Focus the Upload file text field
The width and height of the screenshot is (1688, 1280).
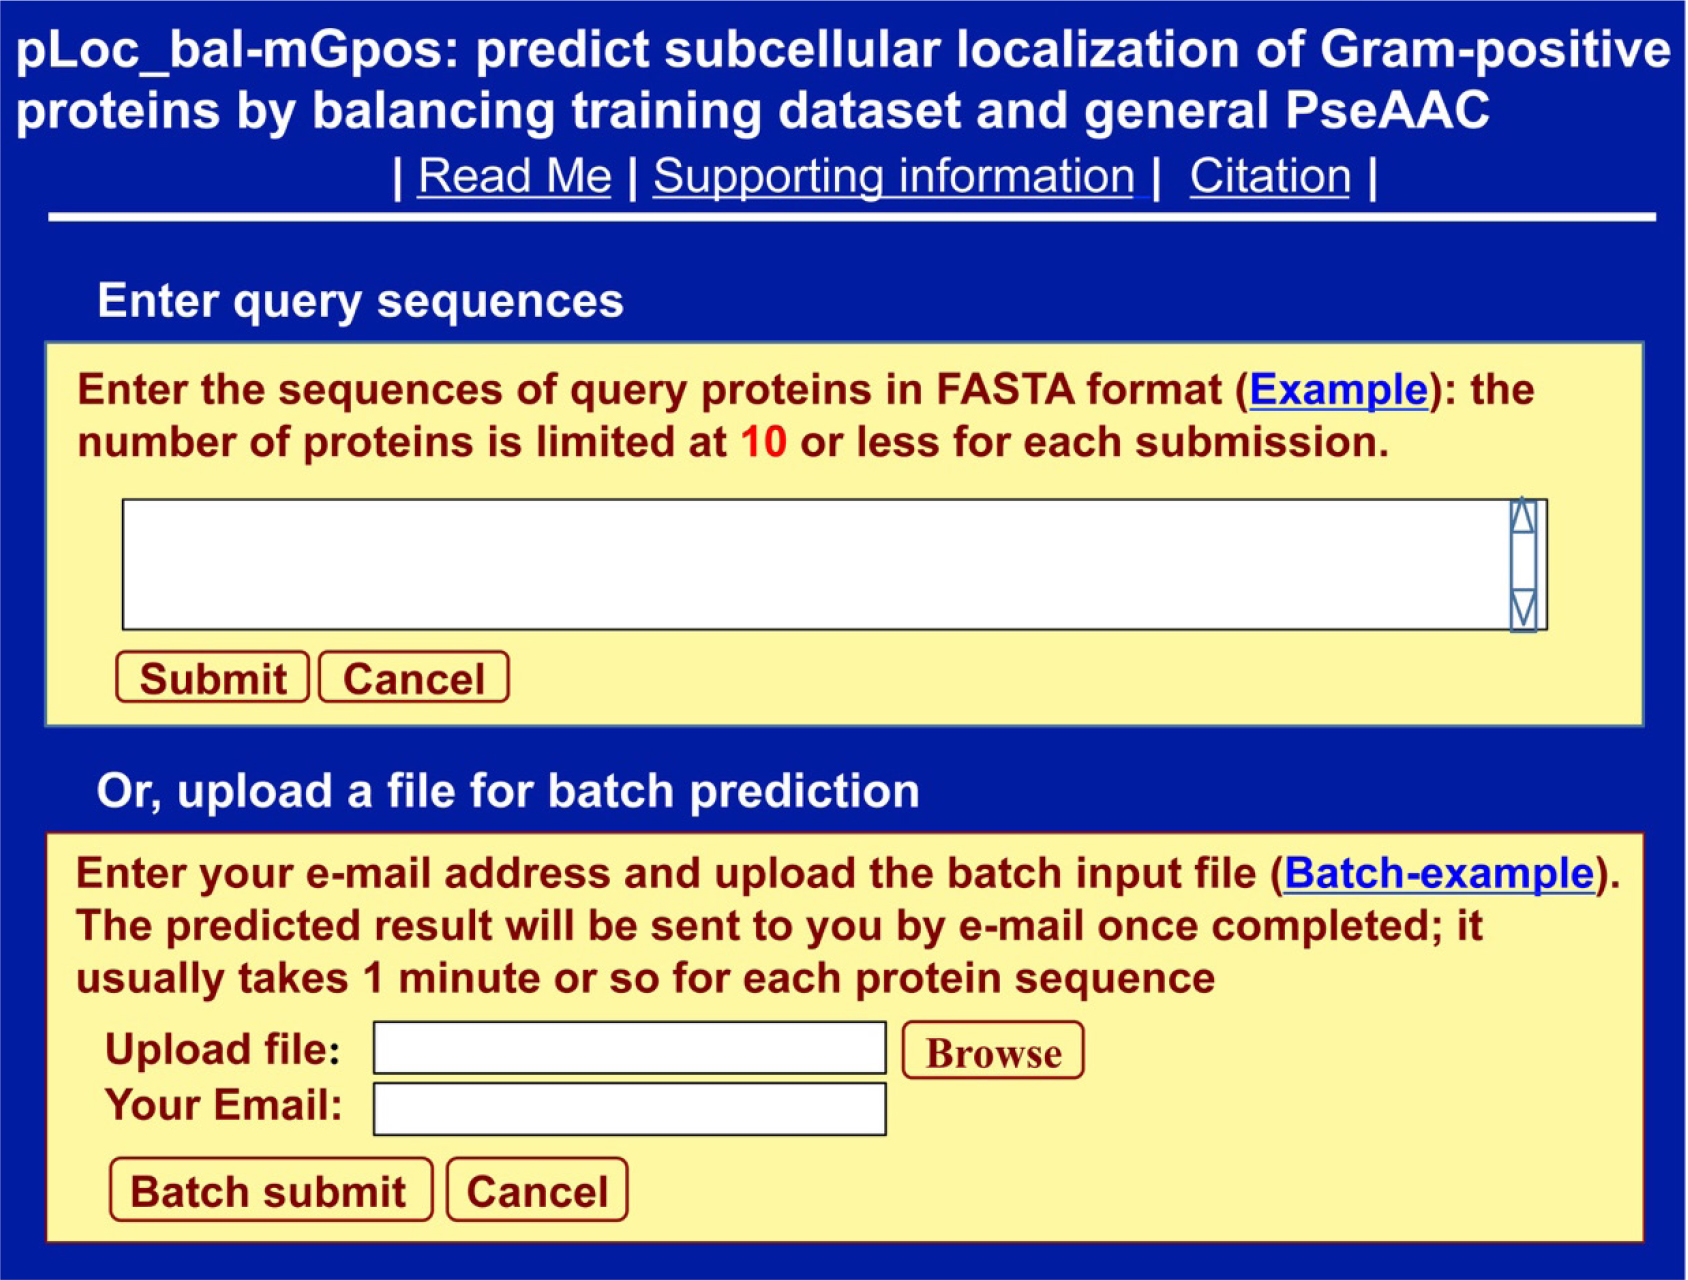(629, 1048)
